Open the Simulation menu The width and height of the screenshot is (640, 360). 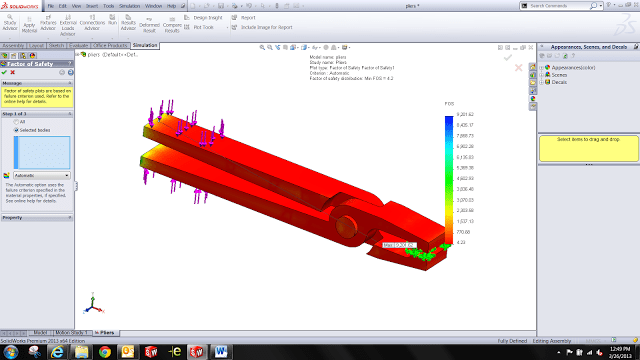point(129,6)
